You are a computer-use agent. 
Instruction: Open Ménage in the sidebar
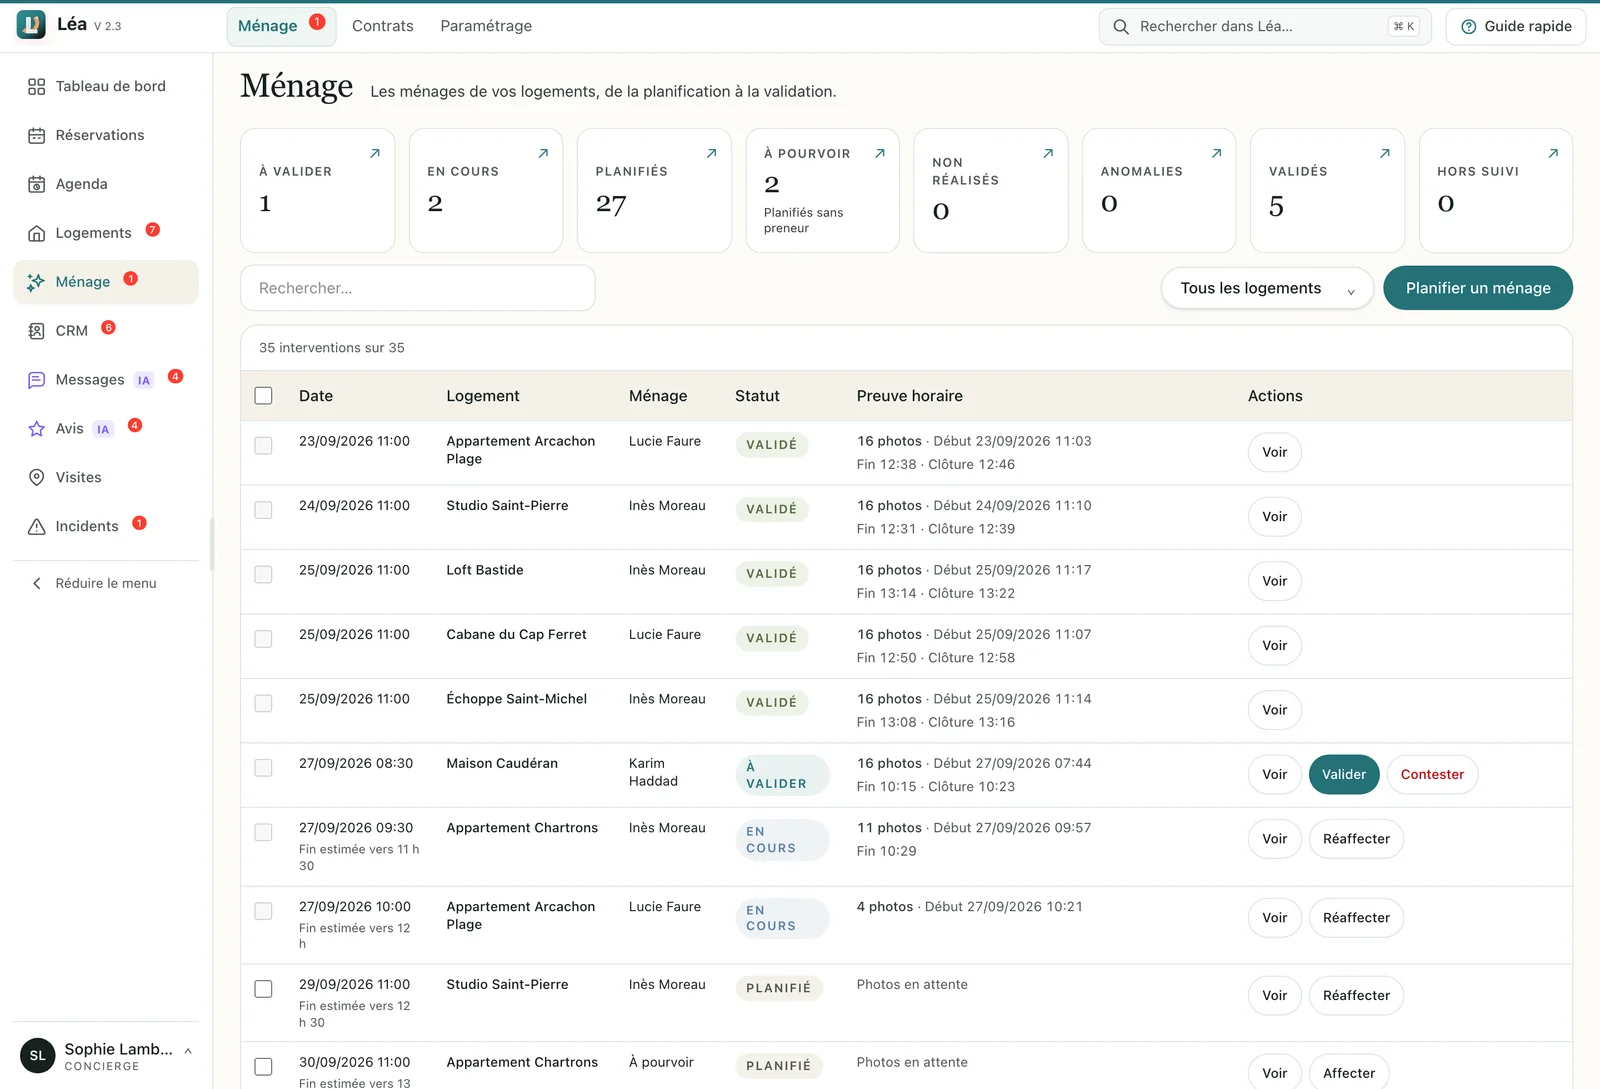click(106, 282)
